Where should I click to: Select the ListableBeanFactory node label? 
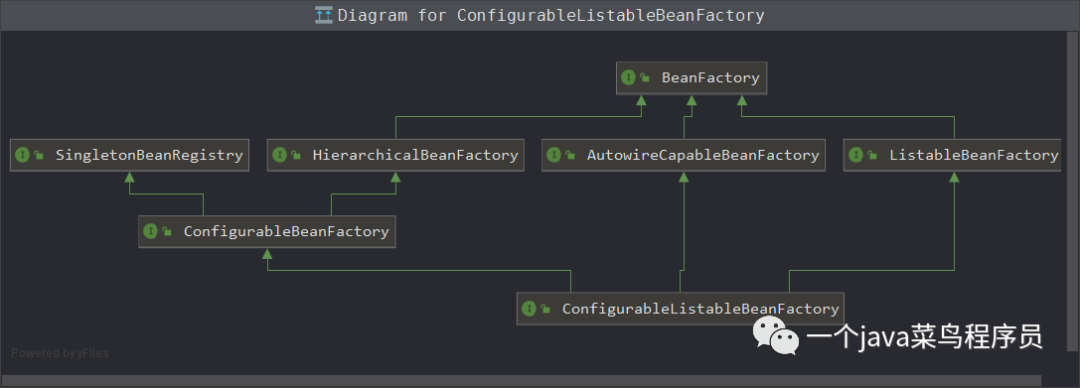point(974,155)
